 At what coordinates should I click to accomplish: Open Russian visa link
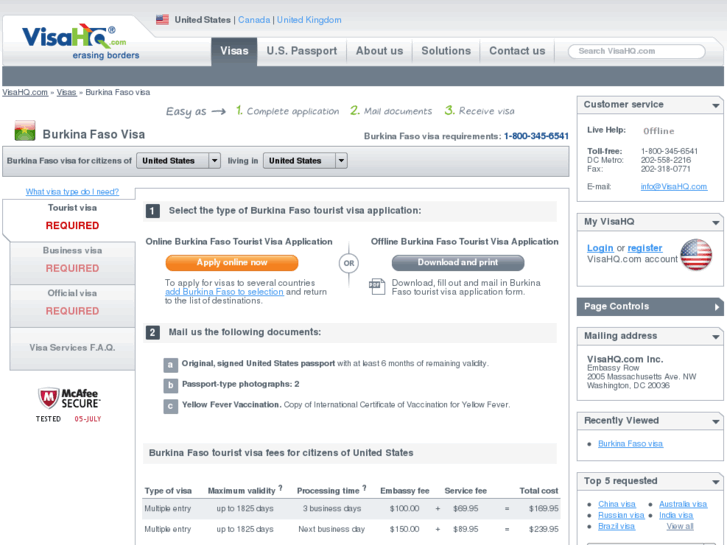(621, 515)
